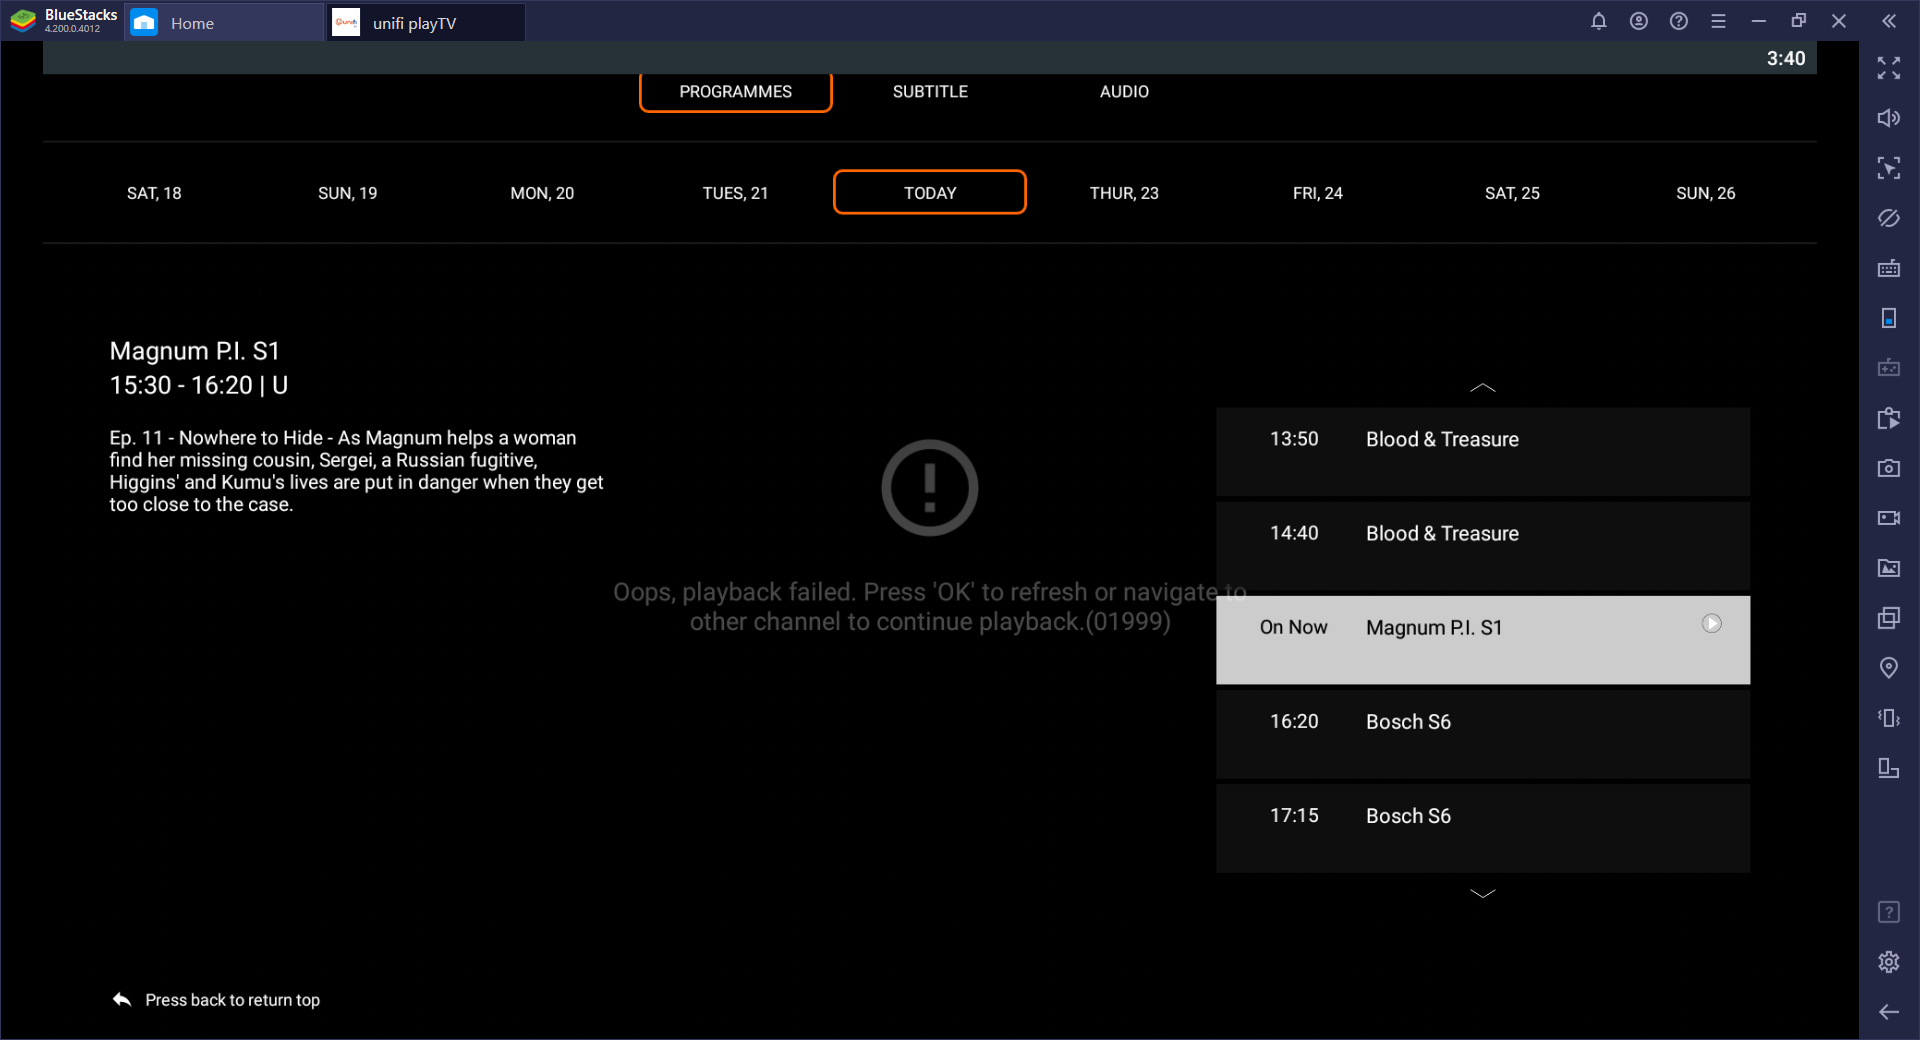Choose THUR, 23 in the date strip
The height and width of the screenshot is (1040, 1920).
(1124, 193)
